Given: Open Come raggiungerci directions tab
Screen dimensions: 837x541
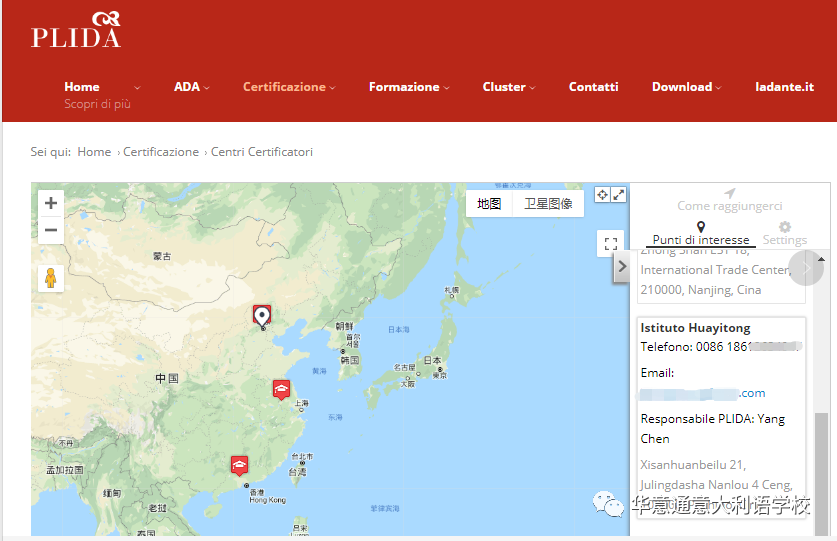Looking at the screenshot, I should (729, 200).
